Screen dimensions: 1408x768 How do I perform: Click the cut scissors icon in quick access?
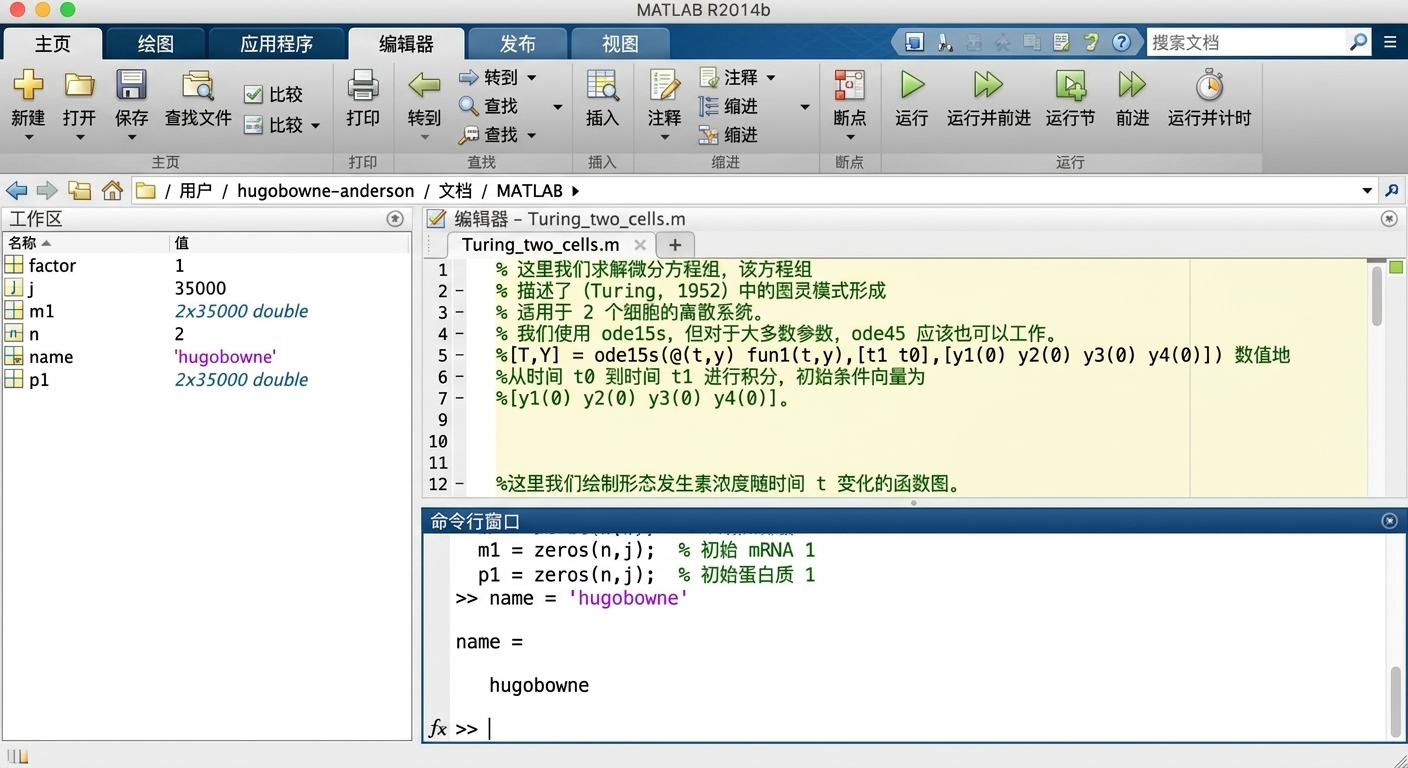coord(944,42)
